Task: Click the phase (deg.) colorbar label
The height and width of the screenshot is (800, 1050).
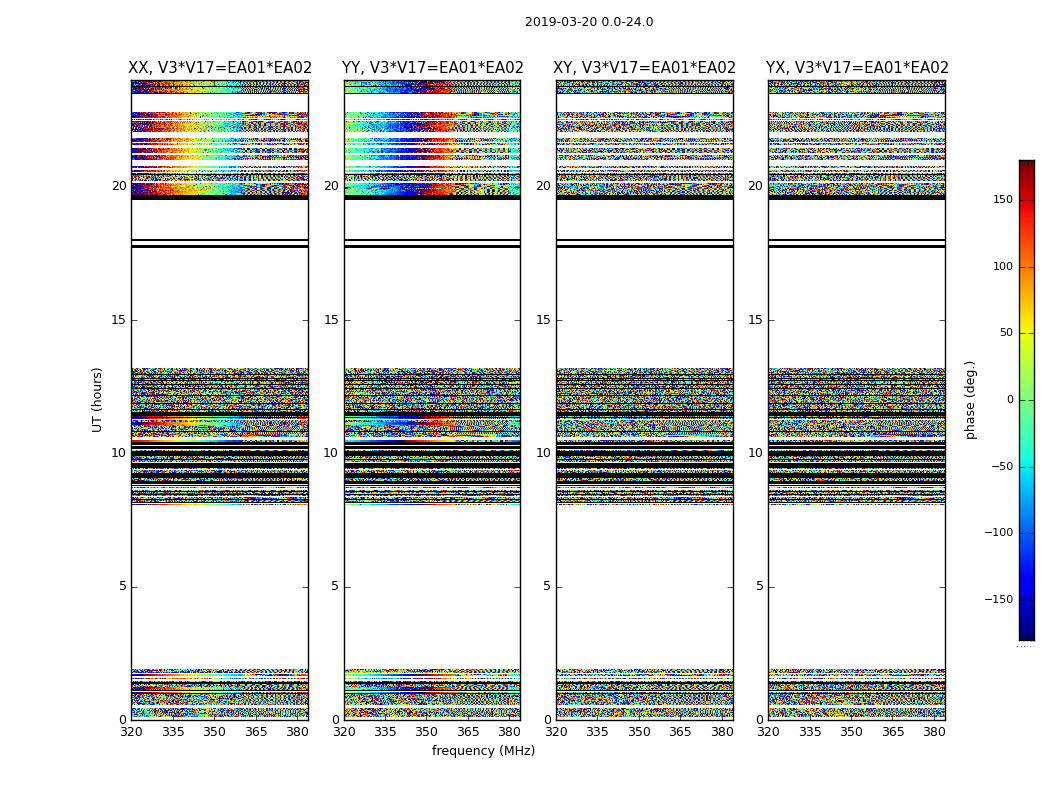Action: pos(970,400)
